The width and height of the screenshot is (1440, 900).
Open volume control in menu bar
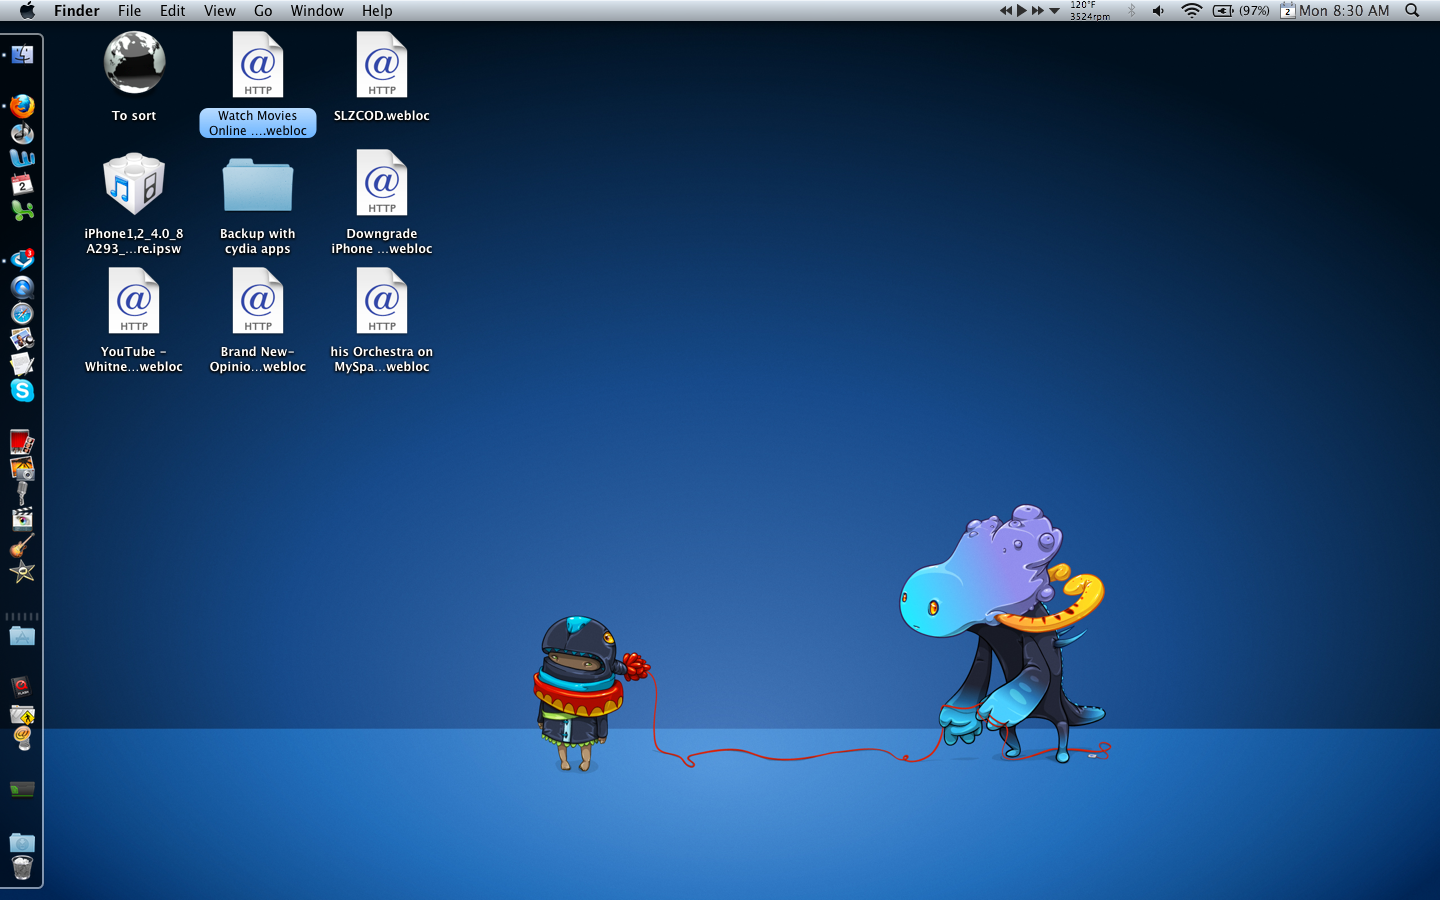[1158, 10]
